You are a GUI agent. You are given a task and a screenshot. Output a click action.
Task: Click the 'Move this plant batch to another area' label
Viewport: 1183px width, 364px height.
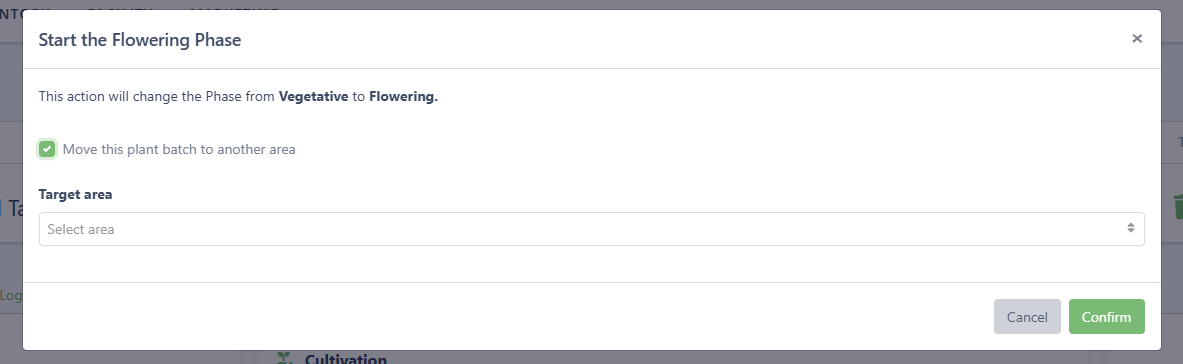pos(179,150)
